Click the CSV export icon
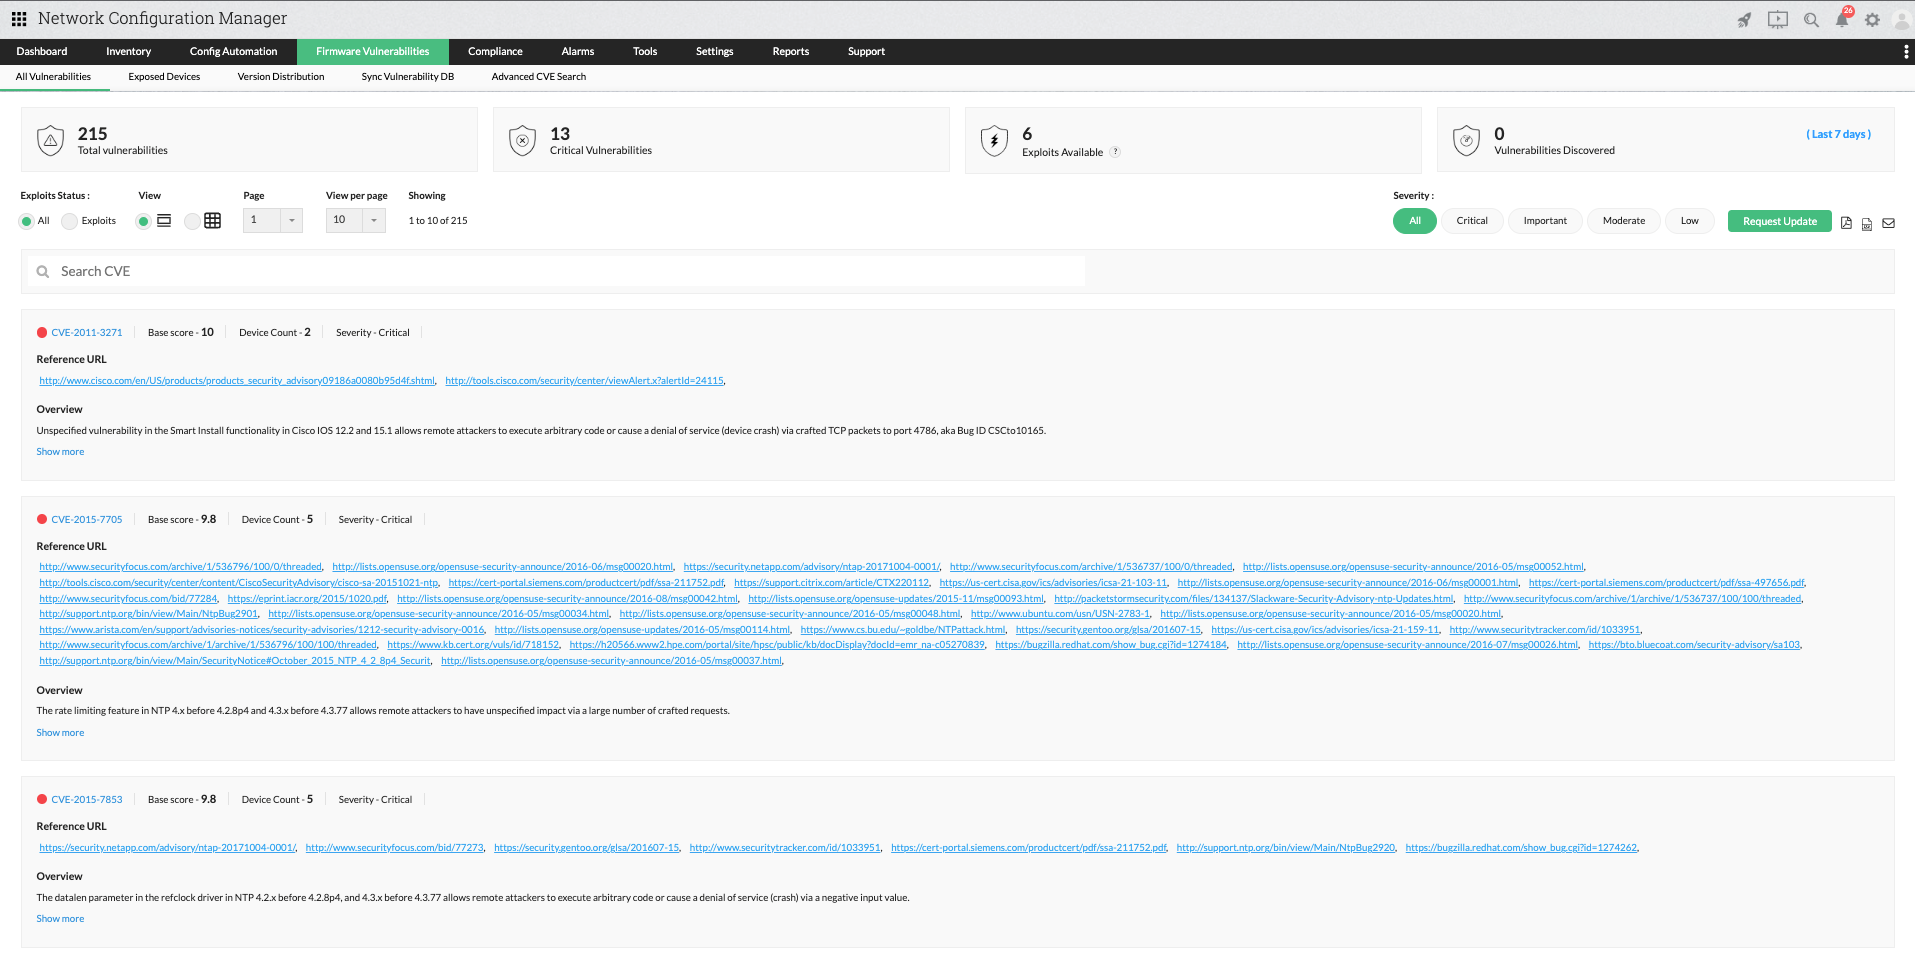This screenshot has width=1915, height=963. coord(1866,223)
